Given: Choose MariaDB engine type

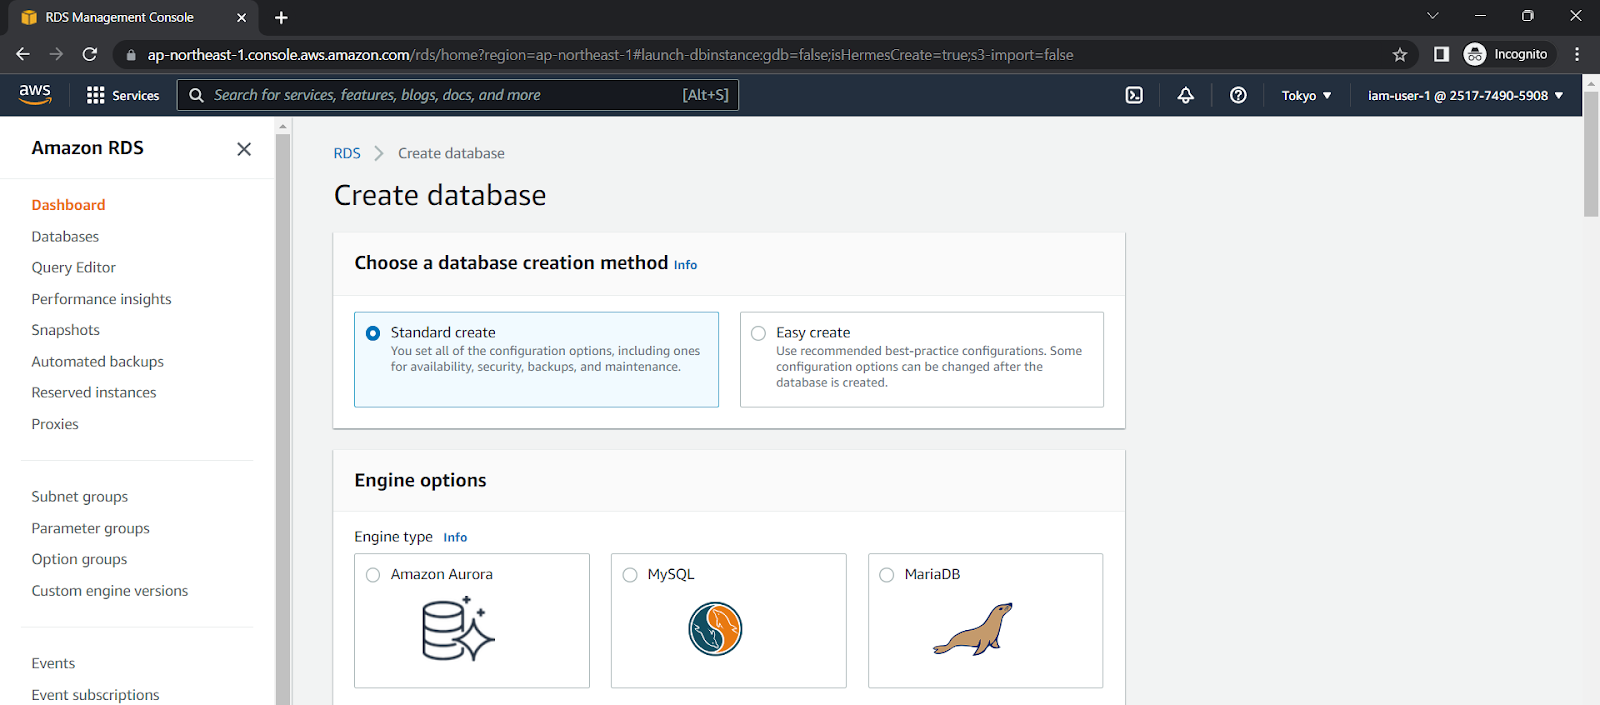Looking at the screenshot, I should [x=986, y=620].
